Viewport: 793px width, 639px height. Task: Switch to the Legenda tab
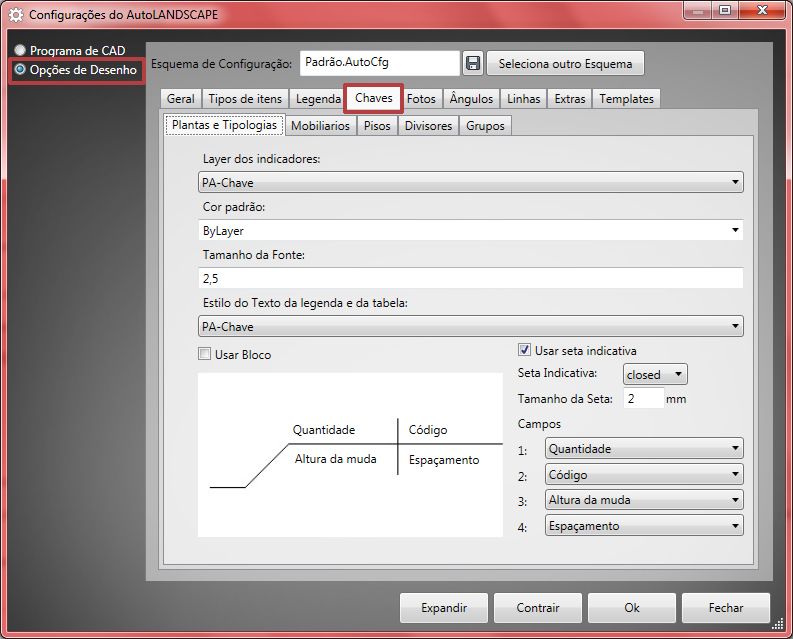coord(318,99)
